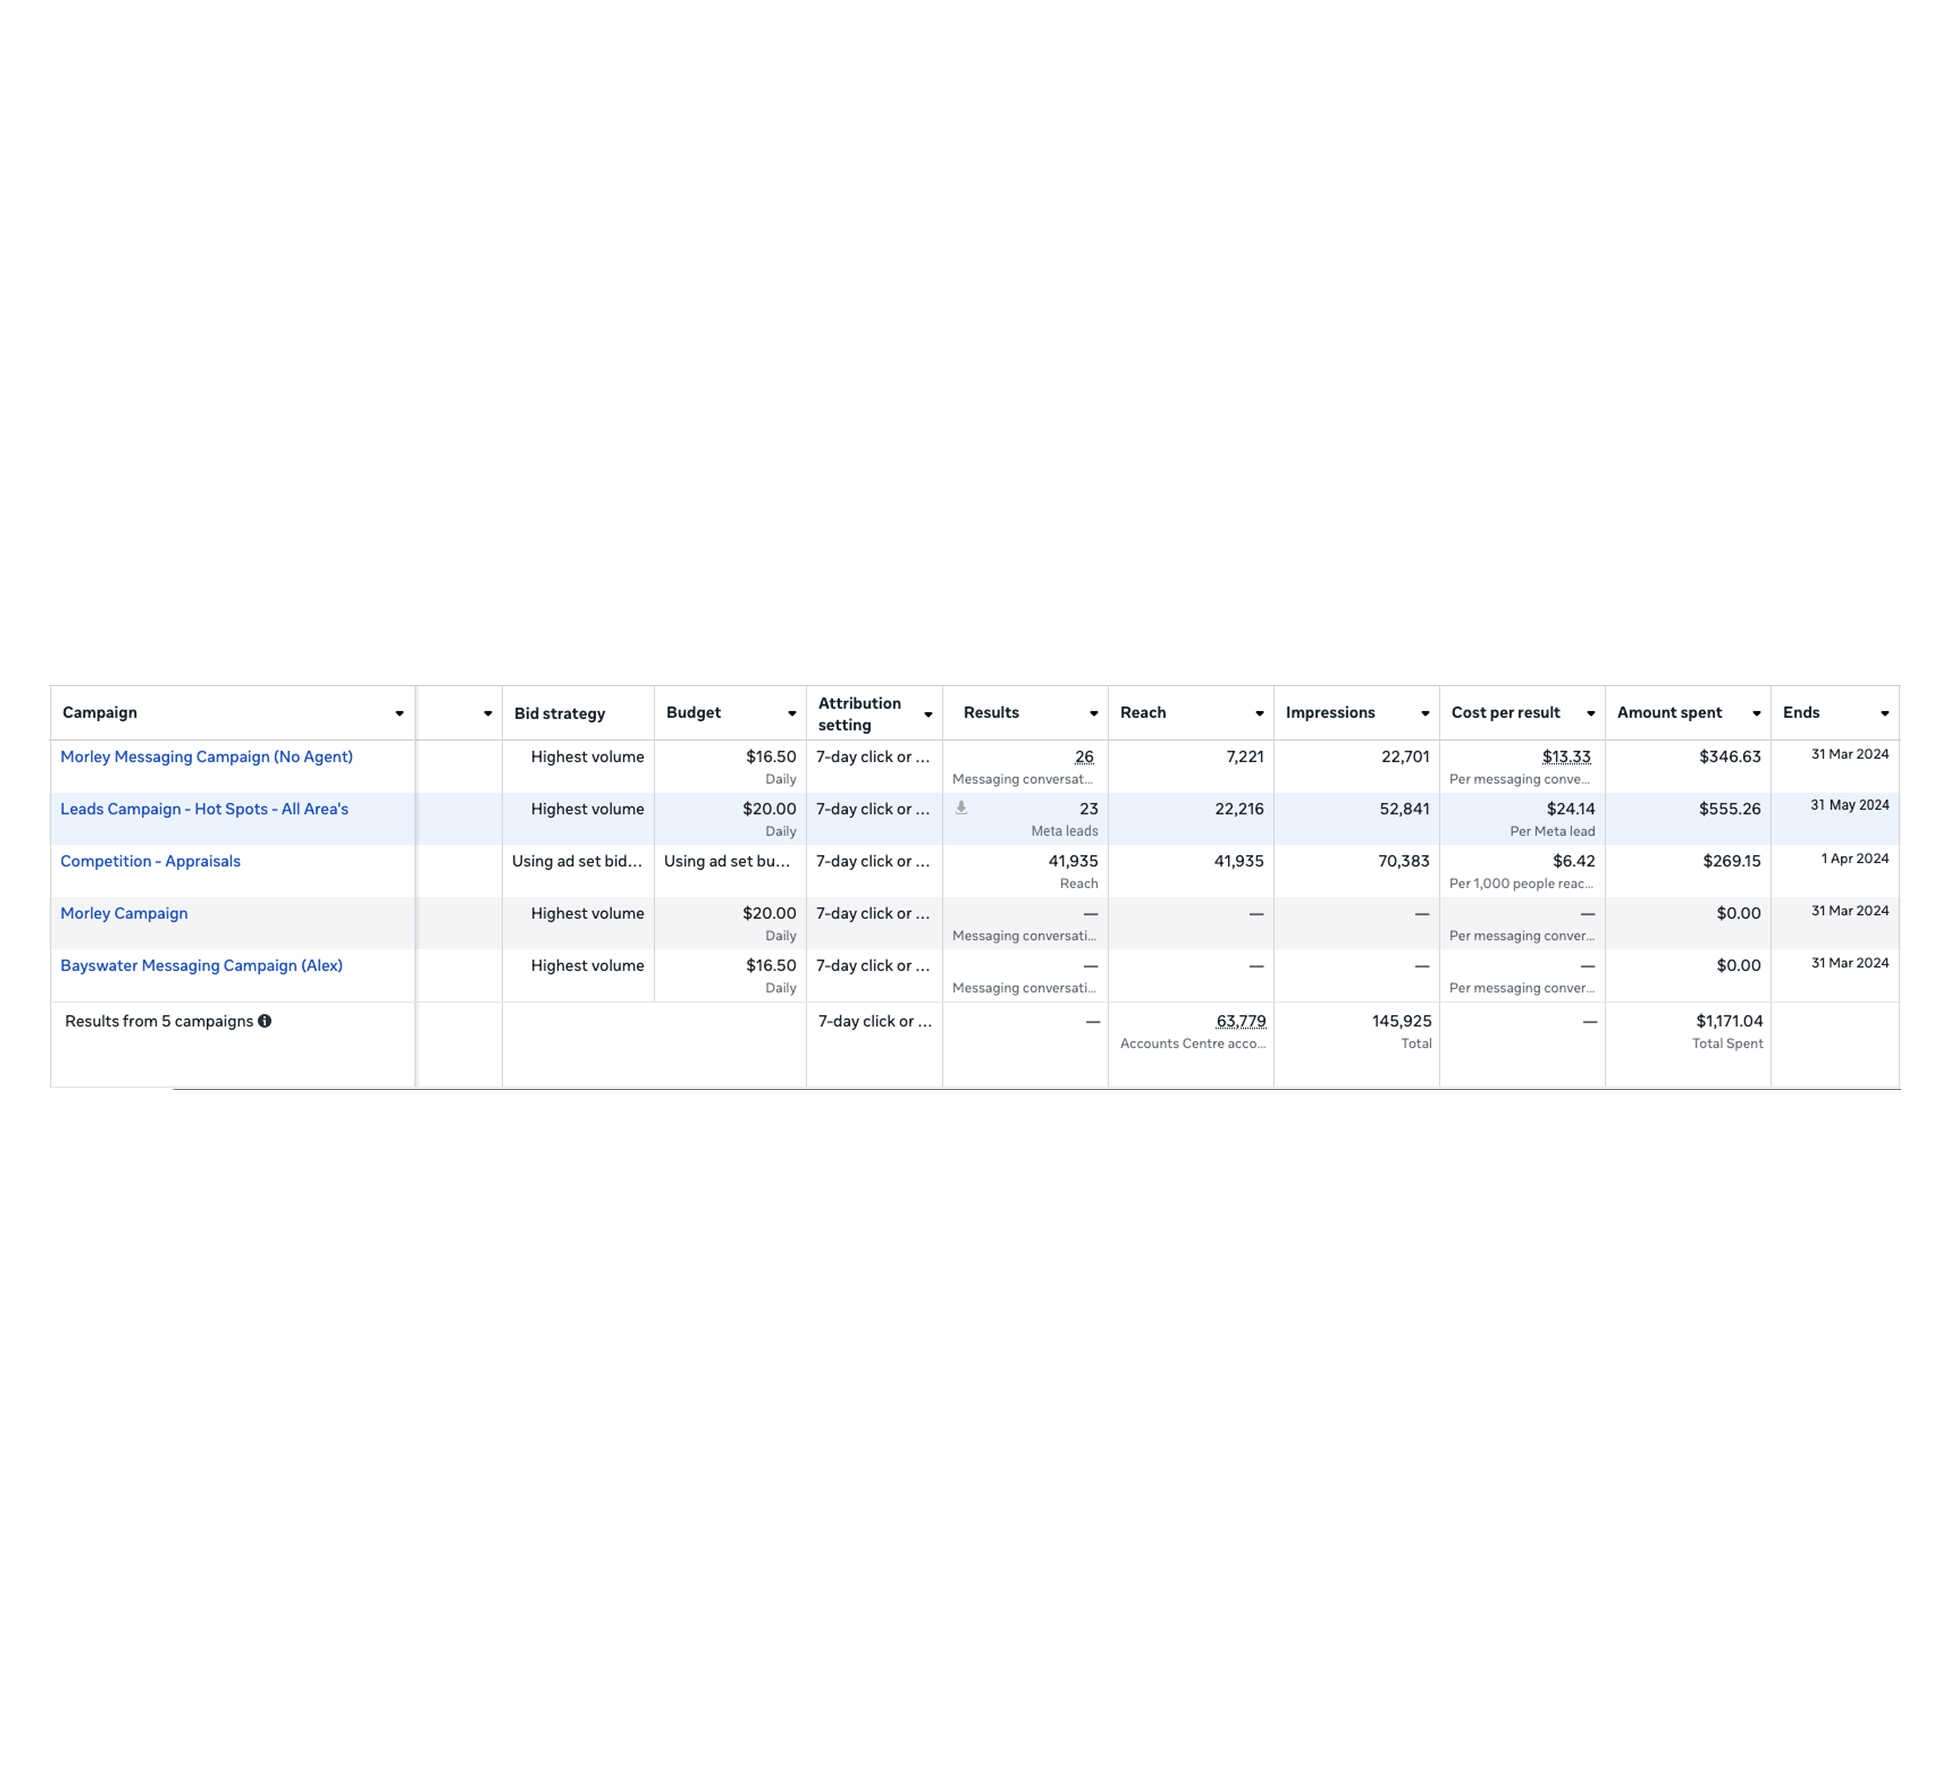1950x1776 pixels.
Task: Open Morley Messaging Campaign (No Agent) link
Action: (206, 757)
